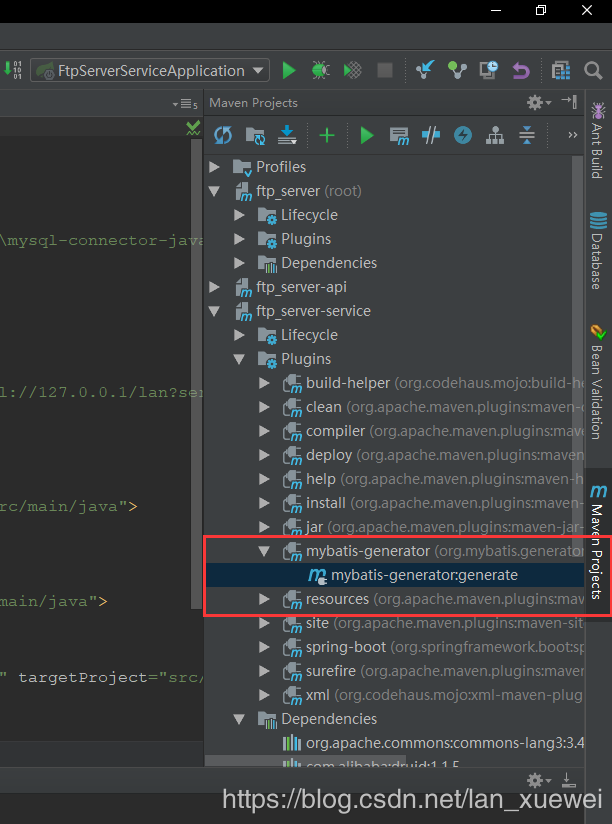This screenshot has height=824, width=612.
Task: Collapse the mybatis-generator plugin node
Action: (x=264, y=551)
